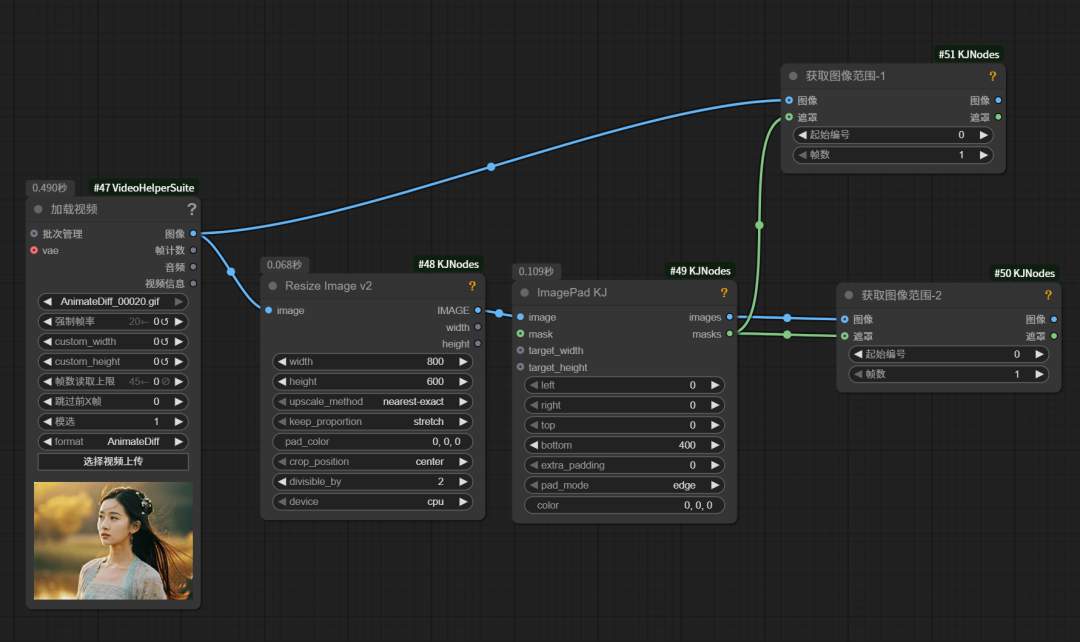Click the right arrow of the width field
The width and height of the screenshot is (1080, 642).
coord(463,362)
